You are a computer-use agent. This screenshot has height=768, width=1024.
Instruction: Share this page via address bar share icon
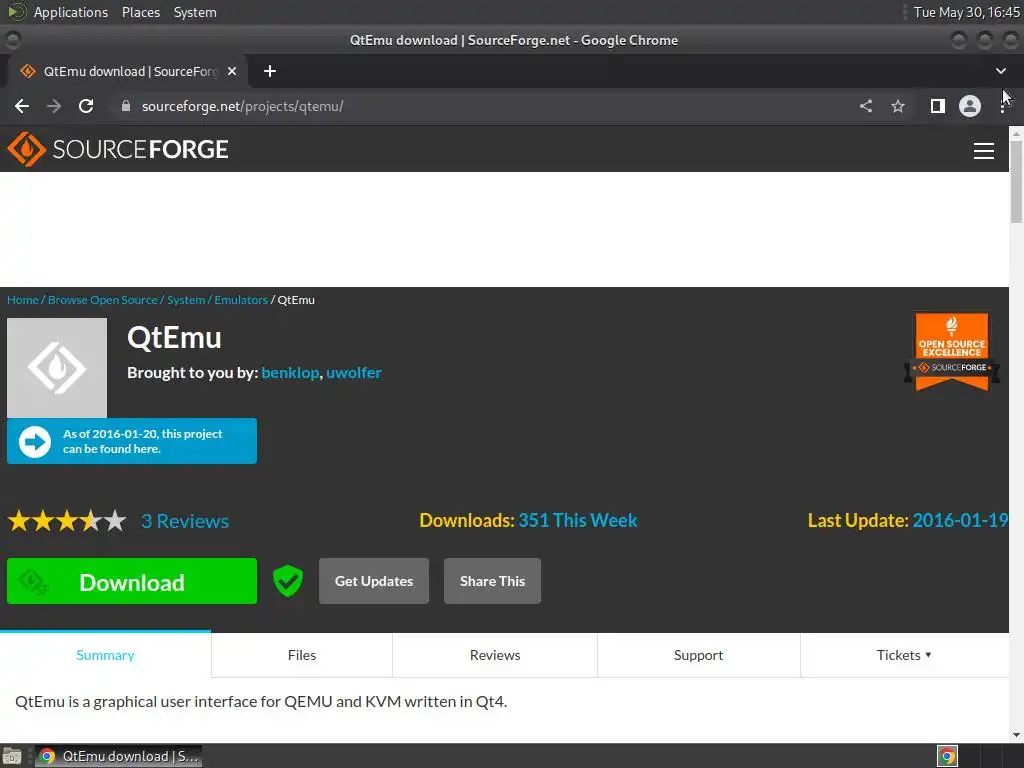click(x=866, y=106)
